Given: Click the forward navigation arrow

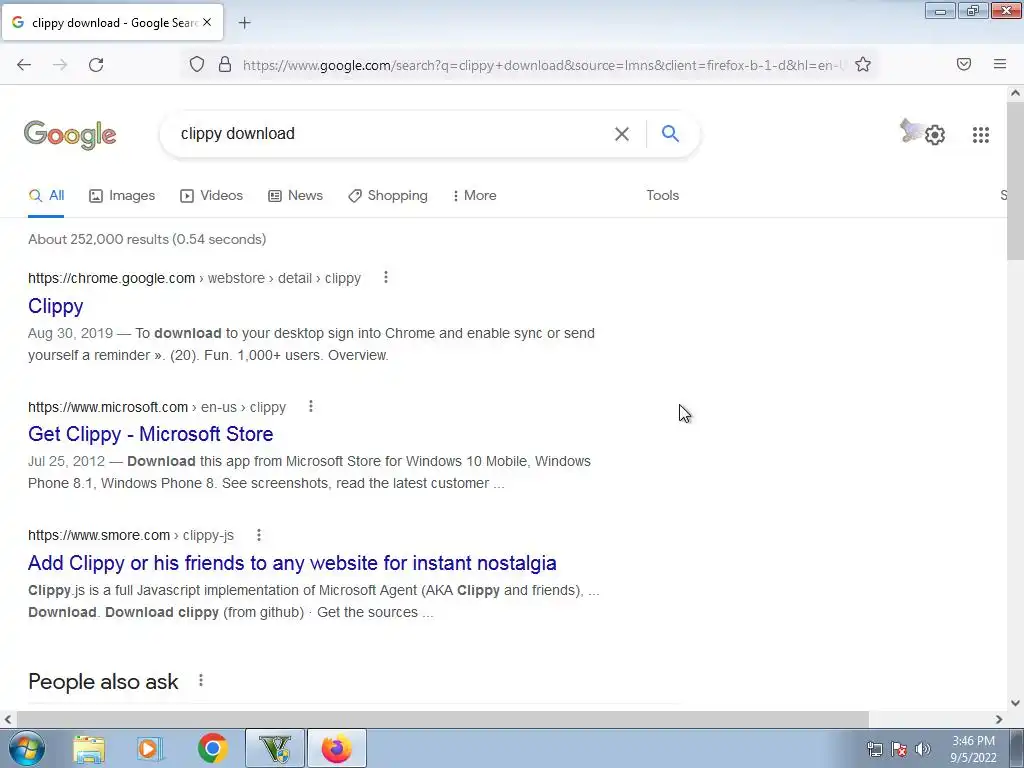Looking at the screenshot, I should 60,65.
